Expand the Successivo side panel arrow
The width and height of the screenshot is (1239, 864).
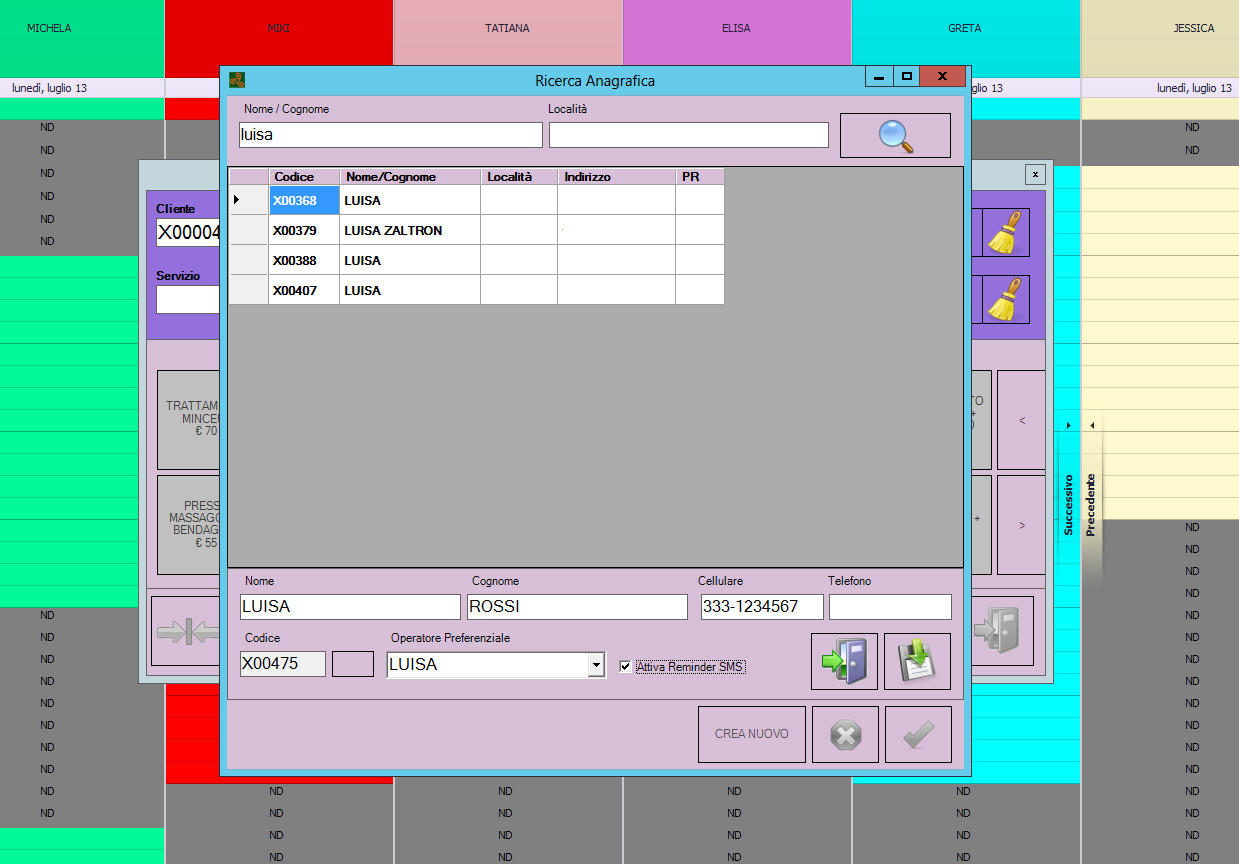pos(1068,426)
